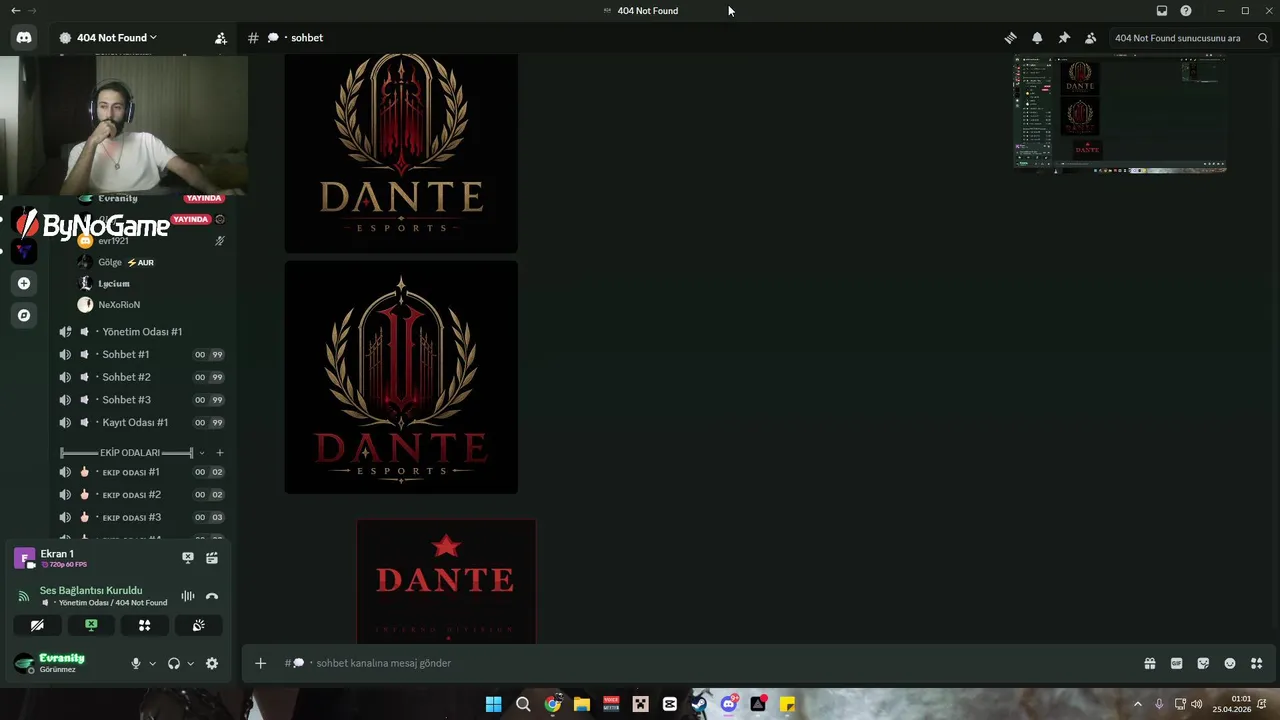Join the Sohbet #3 voice channel
The width and height of the screenshot is (1280, 720).
pos(141,400)
